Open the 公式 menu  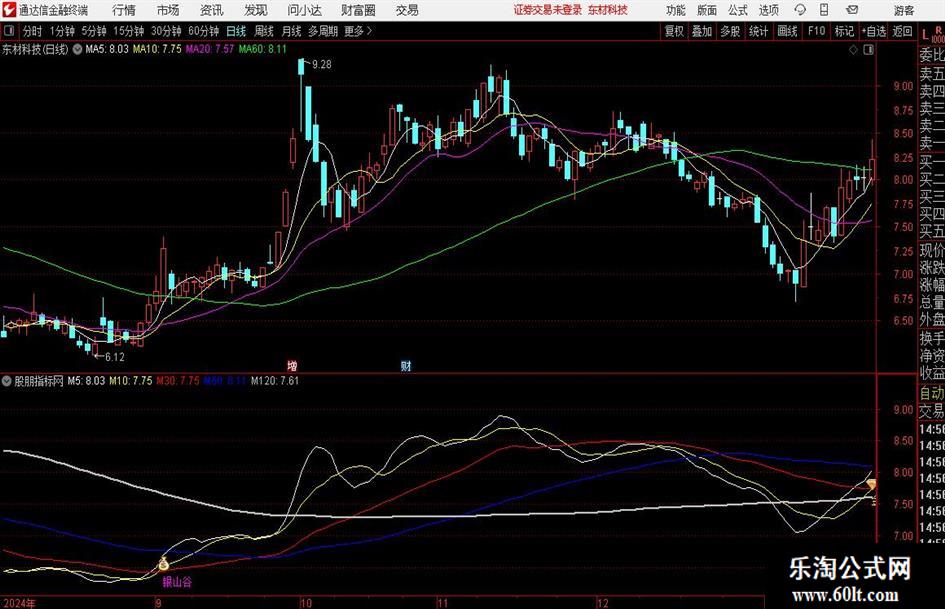[738, 10]
